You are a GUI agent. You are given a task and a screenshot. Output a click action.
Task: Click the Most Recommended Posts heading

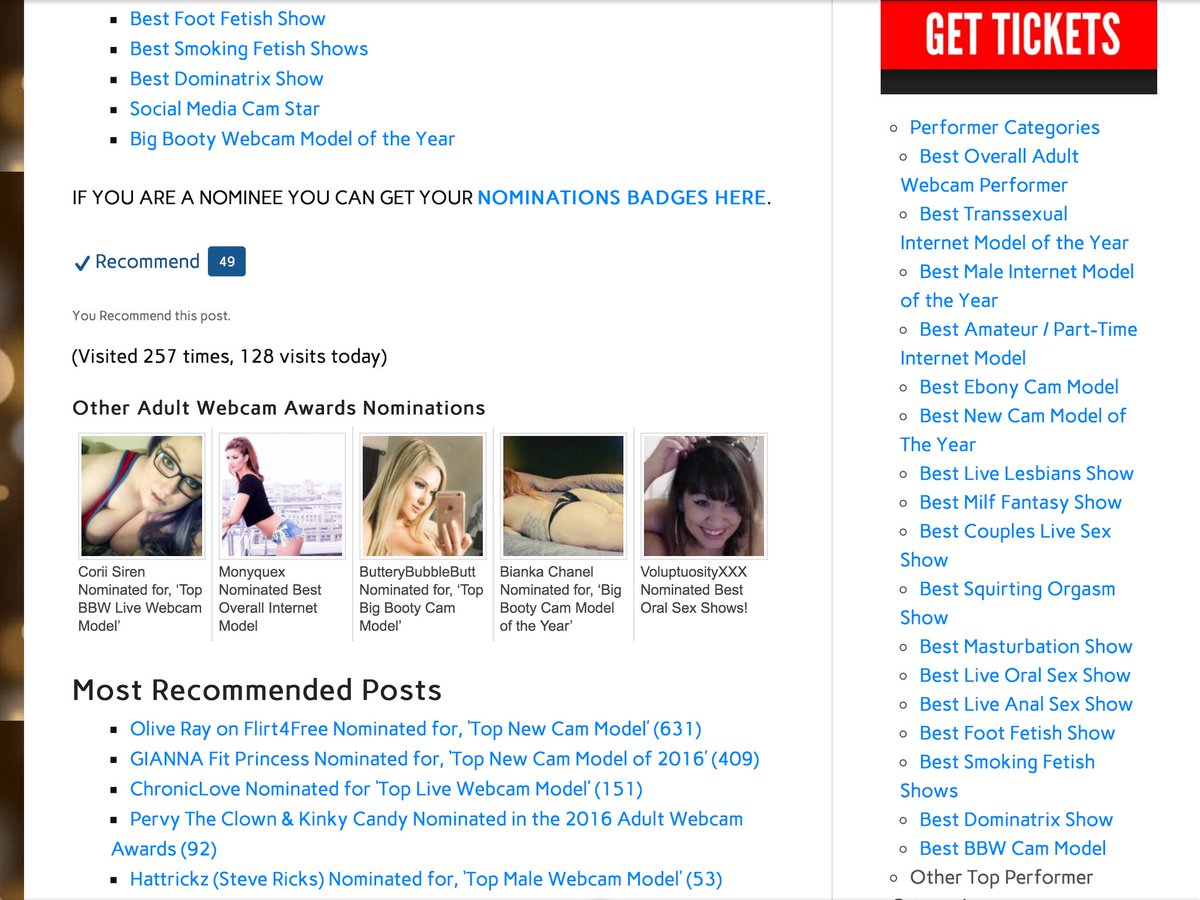tap(257, 690)
